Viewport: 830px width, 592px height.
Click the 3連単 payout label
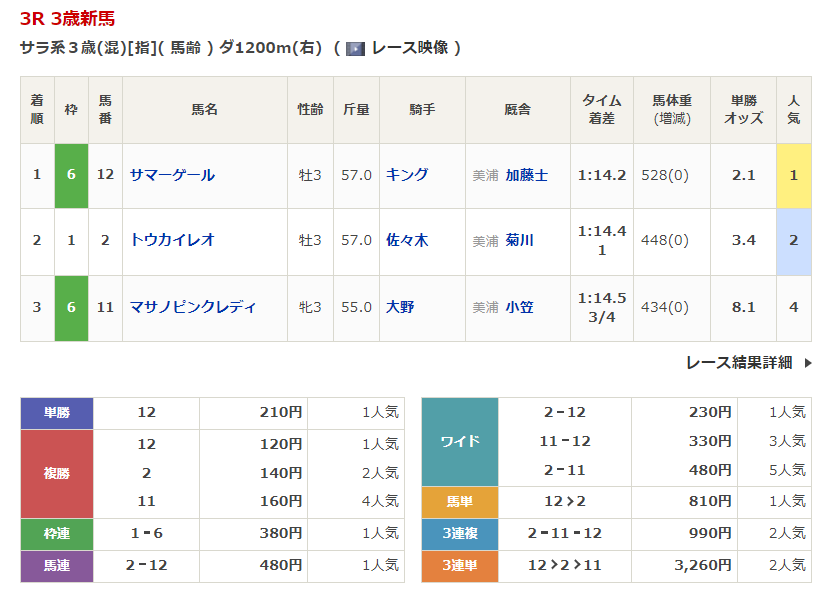pos(460,565)
